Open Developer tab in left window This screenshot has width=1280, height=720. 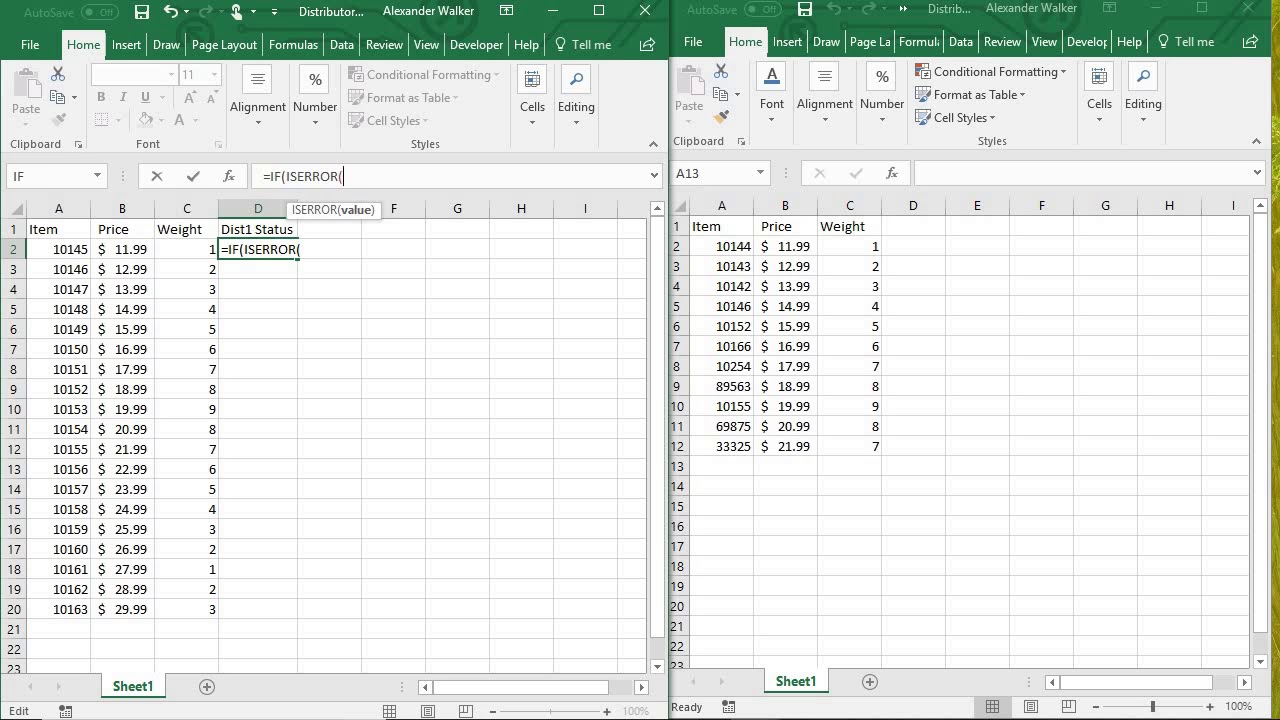476,44
